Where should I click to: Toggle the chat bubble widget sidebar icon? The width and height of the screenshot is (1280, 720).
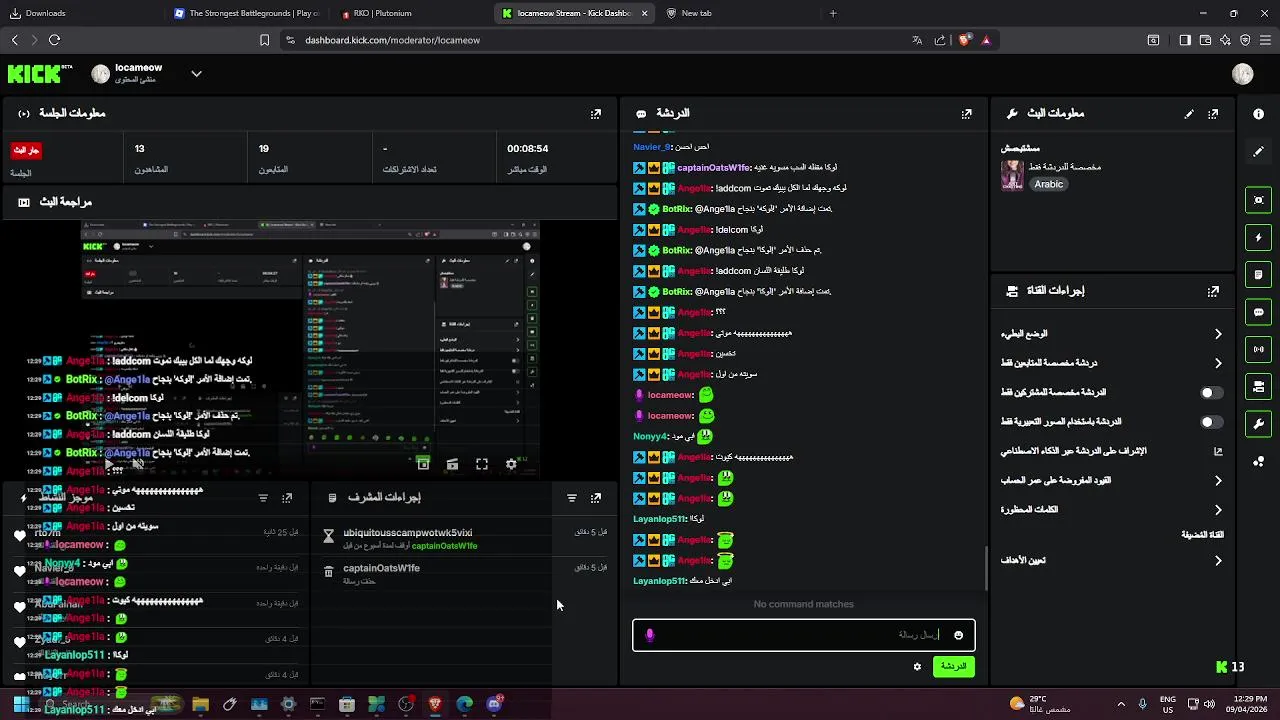[x=1258, y=312]
